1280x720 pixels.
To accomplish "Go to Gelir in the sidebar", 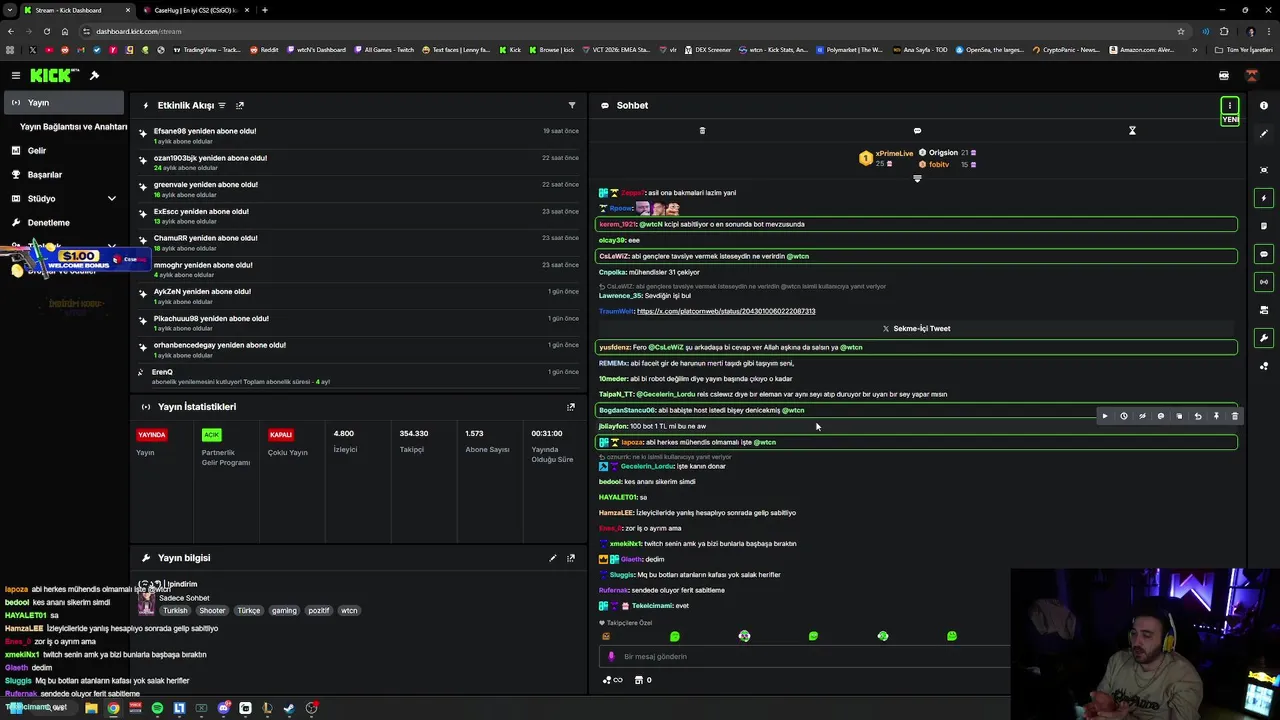I will coord(36,150).
